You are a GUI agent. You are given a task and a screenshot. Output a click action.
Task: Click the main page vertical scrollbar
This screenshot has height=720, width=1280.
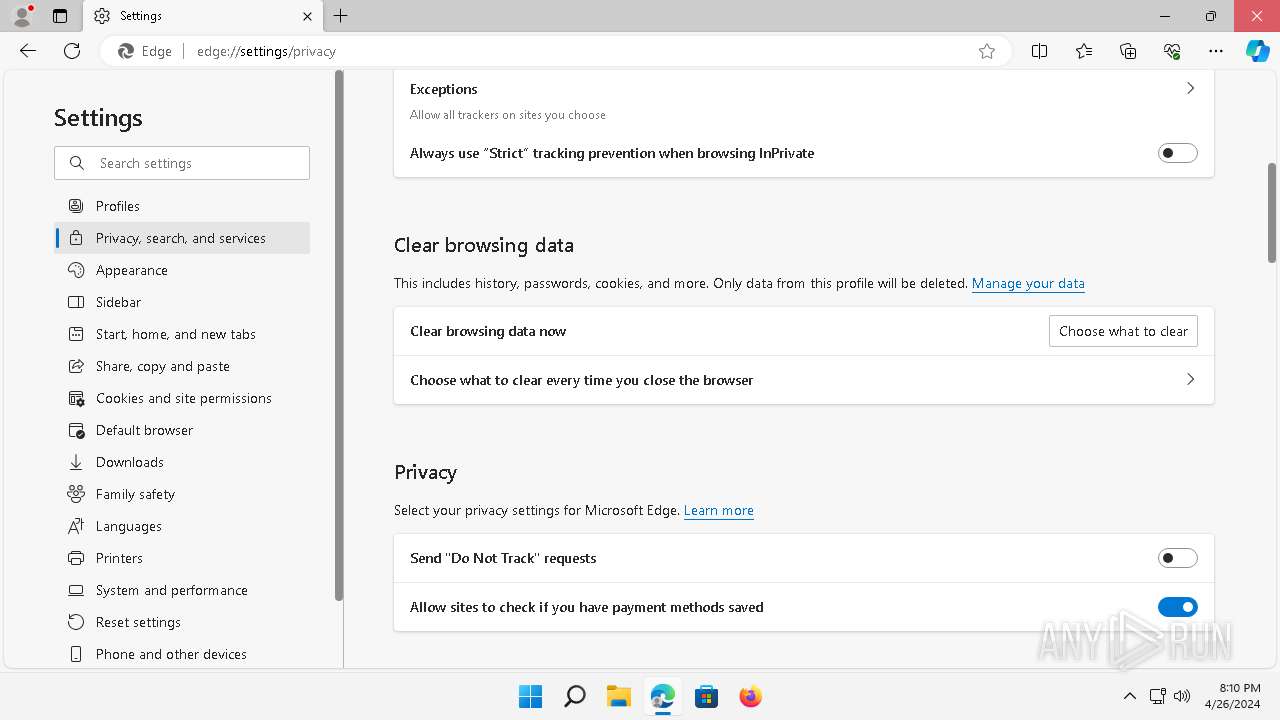(x=1272, y=212)
